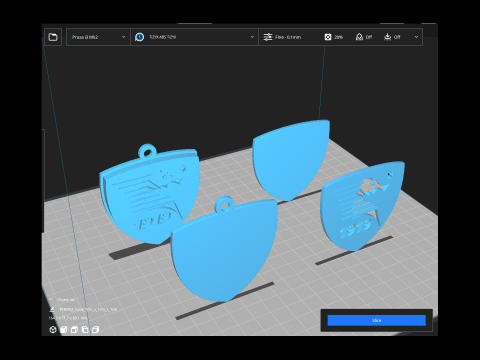Image resolution: width=480 pixels, height=360 pixels.
Task: Expand print settings panel chevron arrow
Action: [x=416, y=37]
